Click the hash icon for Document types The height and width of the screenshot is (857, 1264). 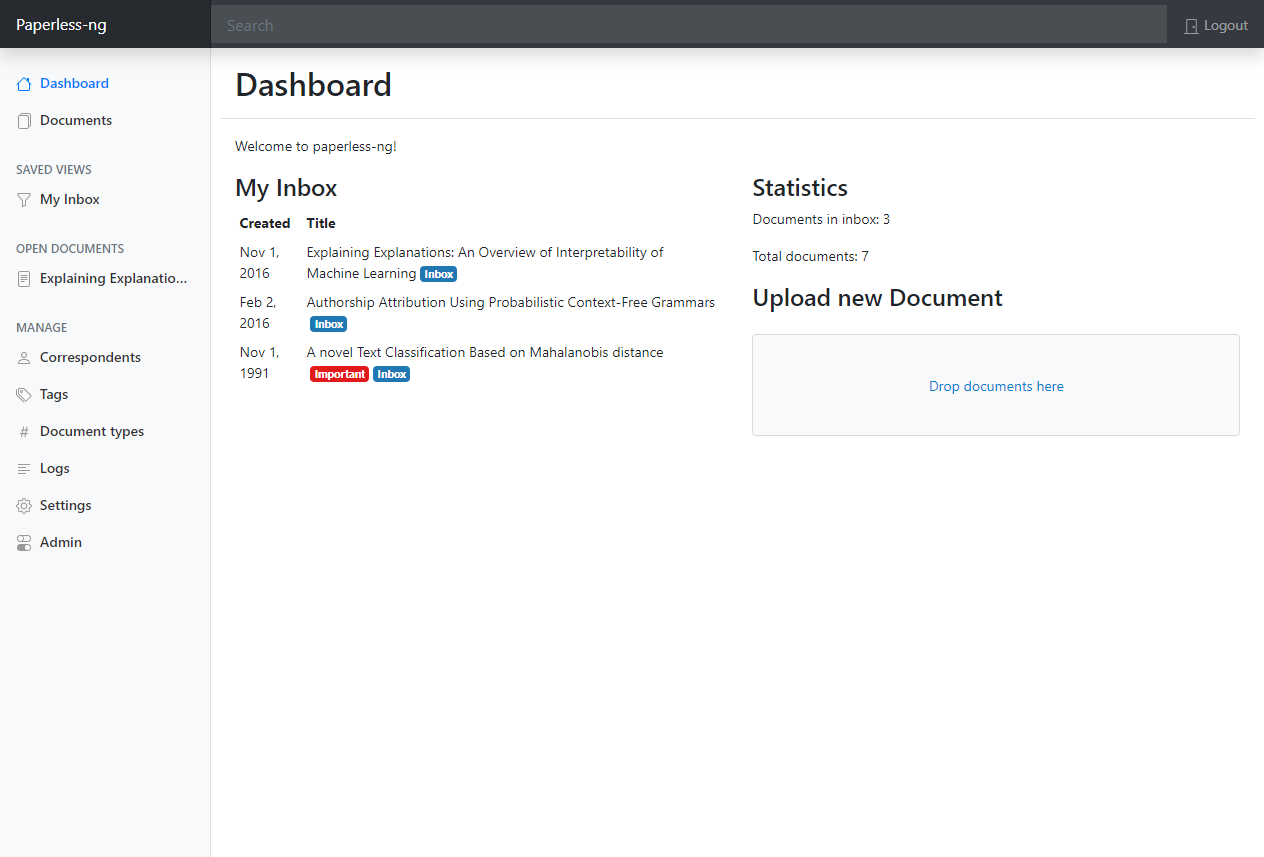(24, 432)
